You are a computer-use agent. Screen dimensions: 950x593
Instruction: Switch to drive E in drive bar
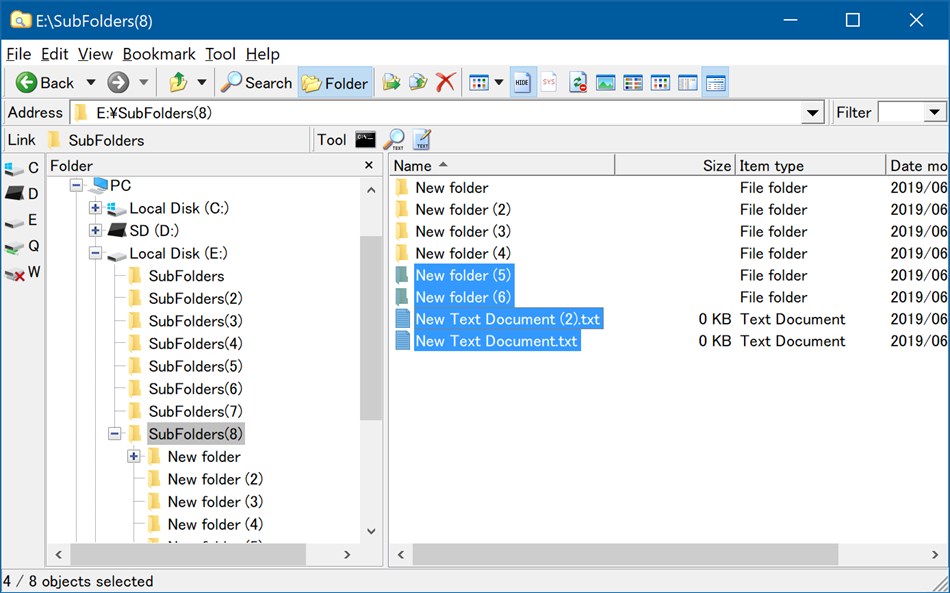22,220
